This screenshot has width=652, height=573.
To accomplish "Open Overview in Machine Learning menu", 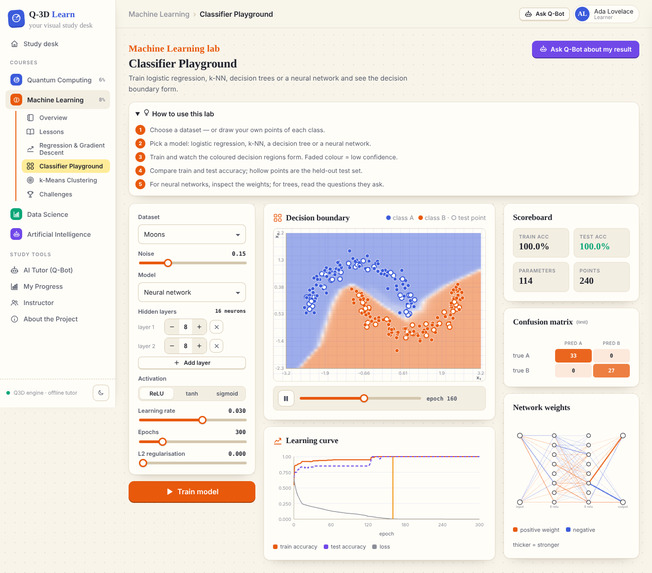I will pyautogui.click(x=66, y=118).
